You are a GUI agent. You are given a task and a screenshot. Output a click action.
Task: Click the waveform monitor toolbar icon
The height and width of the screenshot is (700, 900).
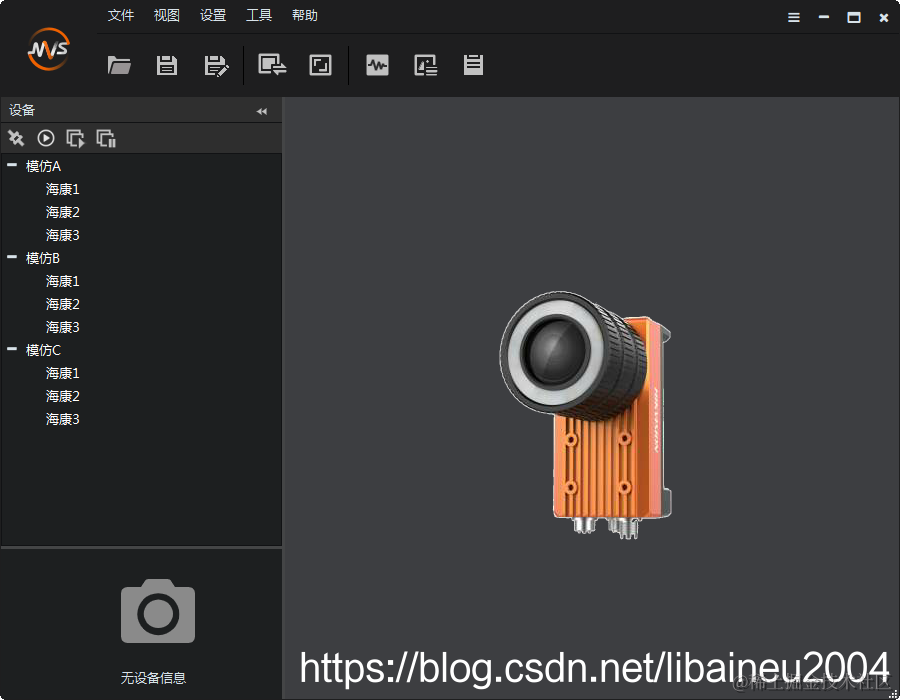pos(377,65)
